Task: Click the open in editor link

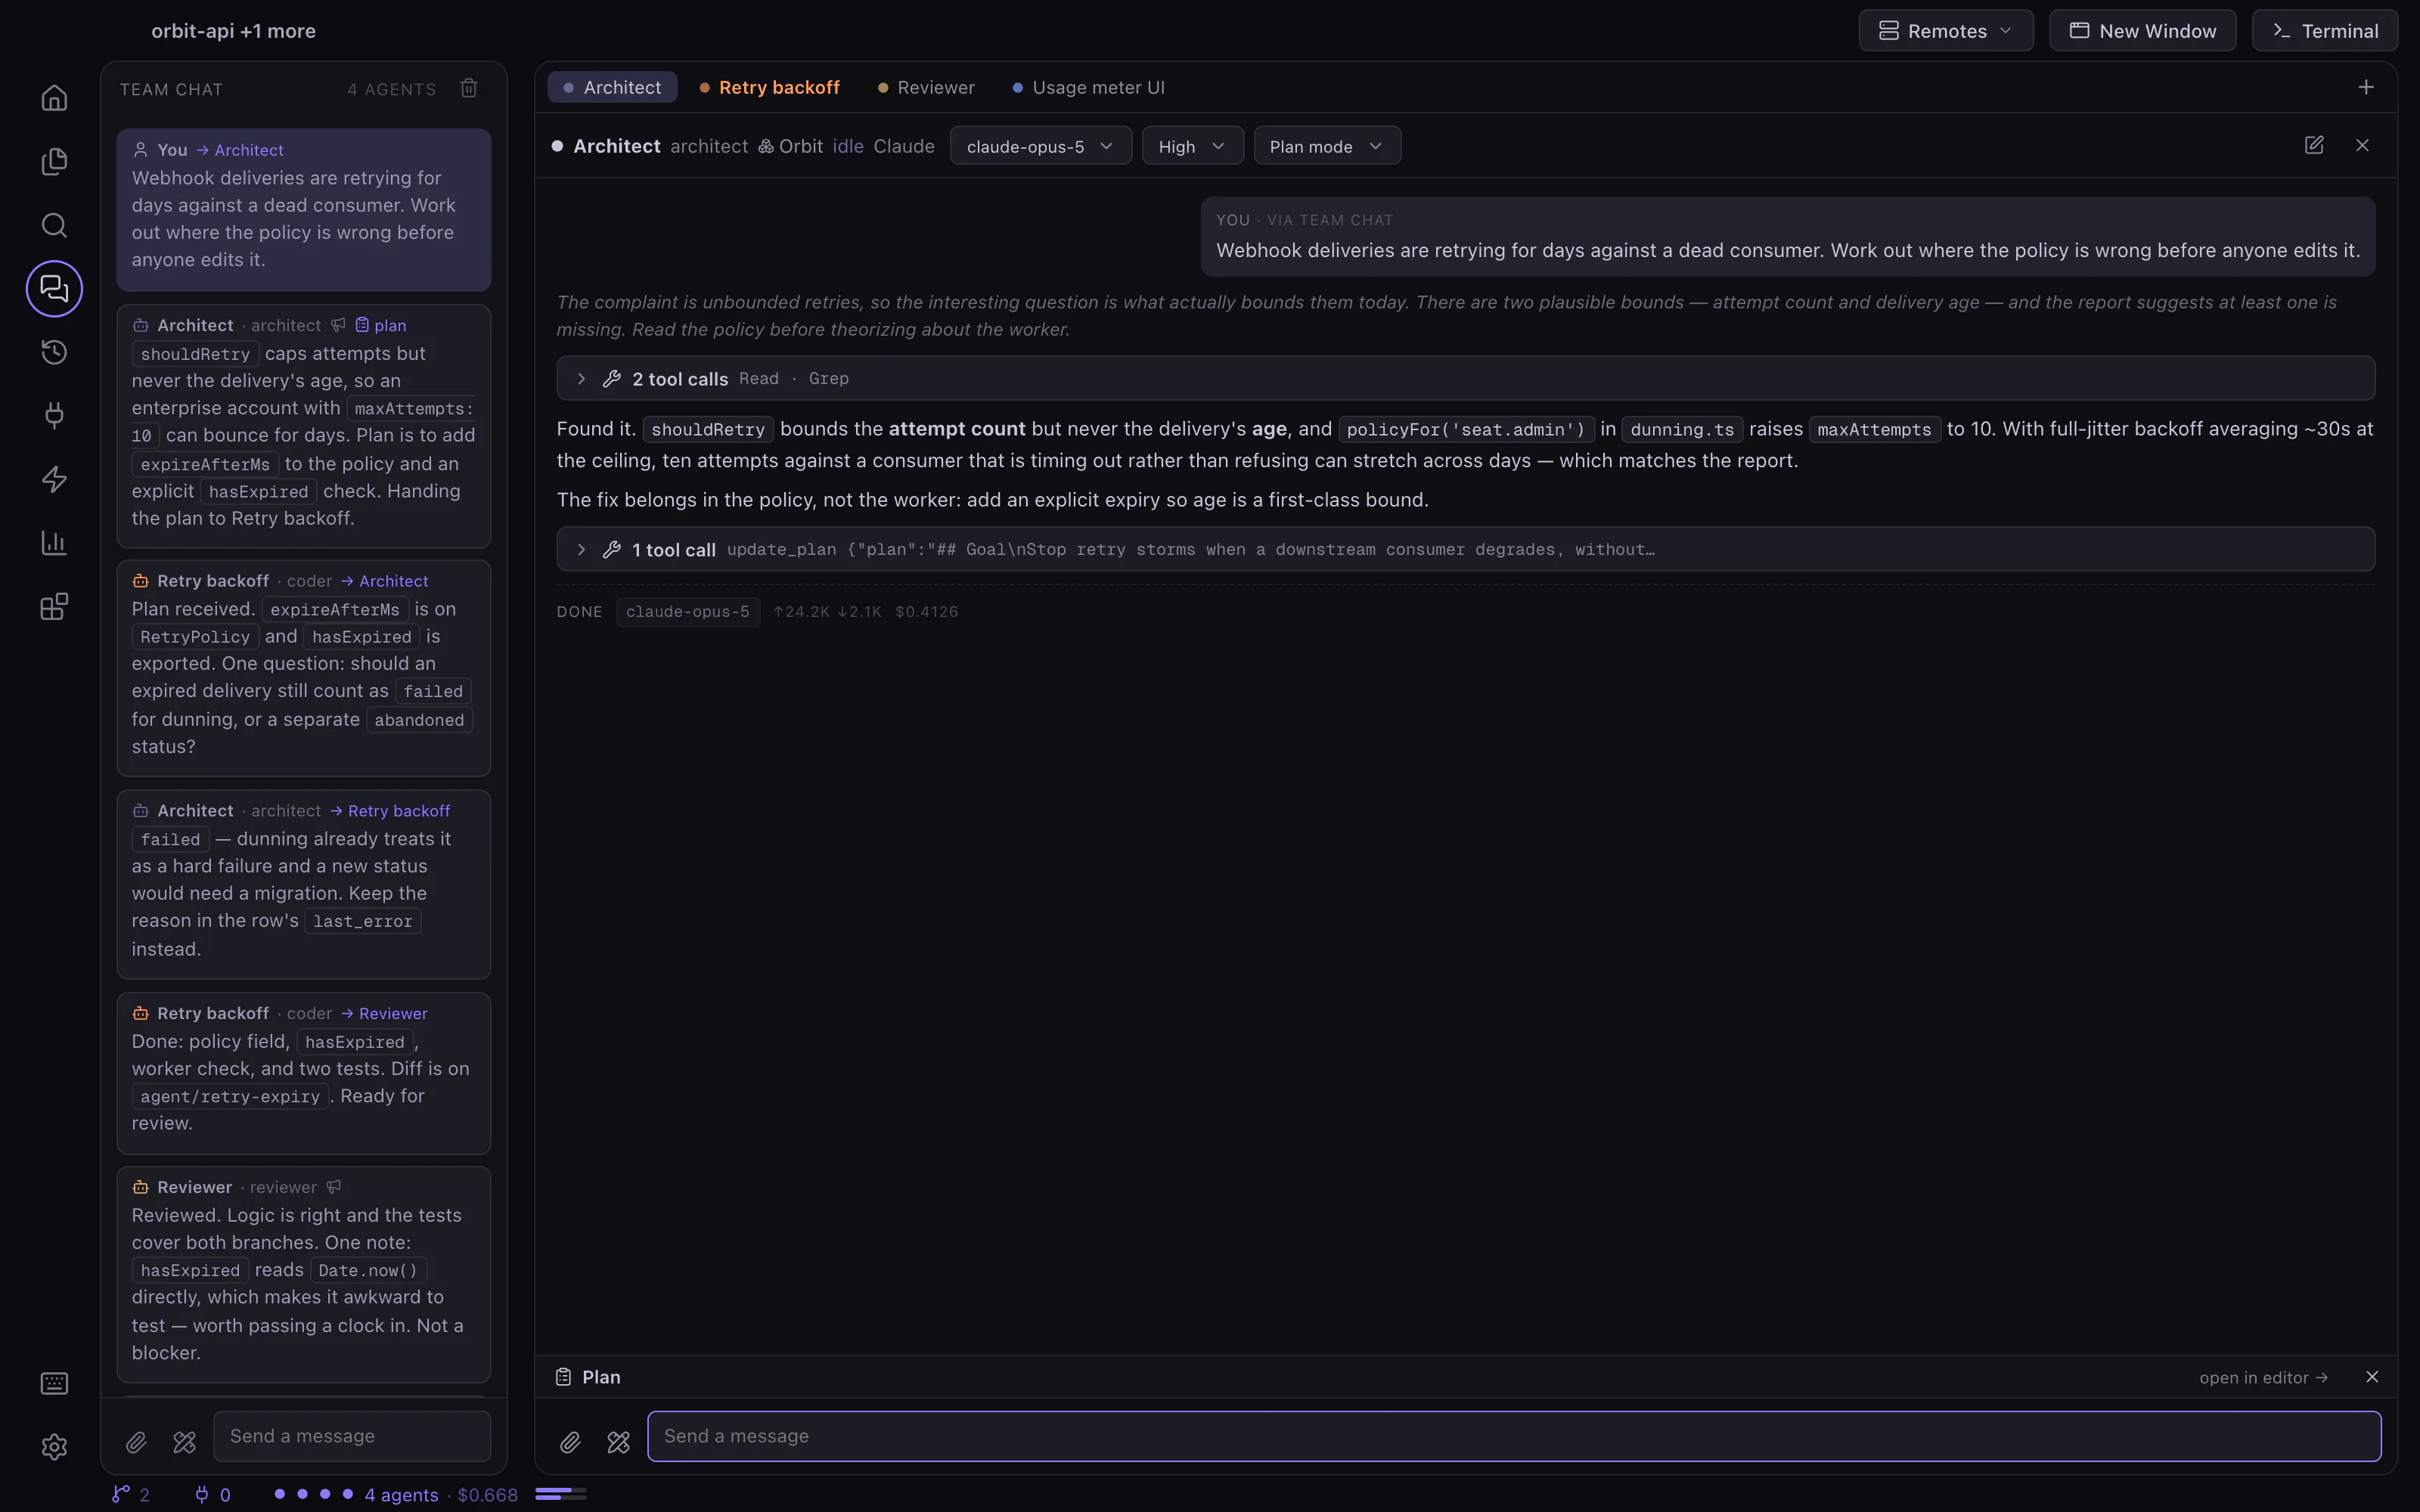Action: point(2263,1377)
